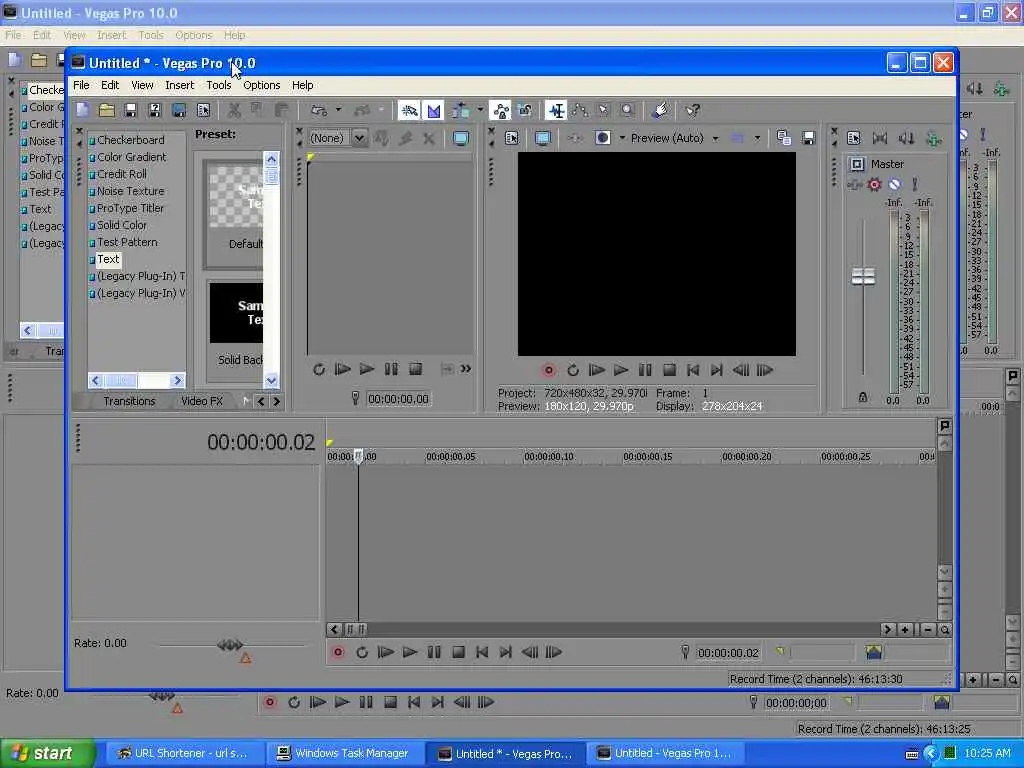Open Project Properties icon in main toolbar

coord(203,110)
